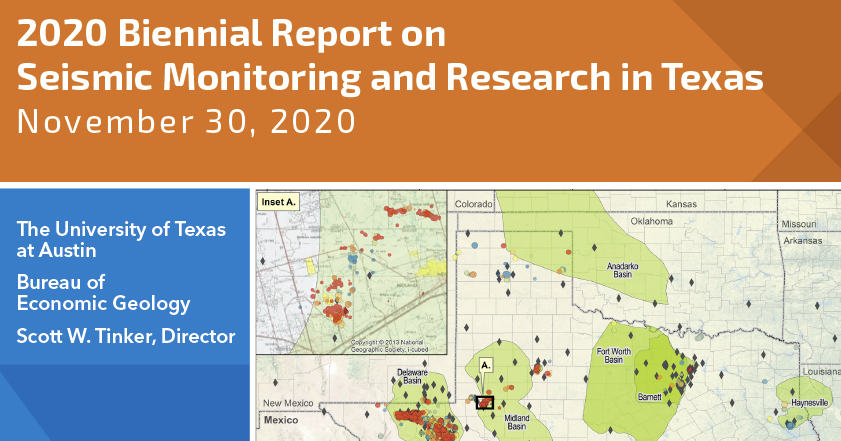Click the "2020 Biennial Report on" title line
Viewport: 841px width, 441px height.
(x=231, y=33)
